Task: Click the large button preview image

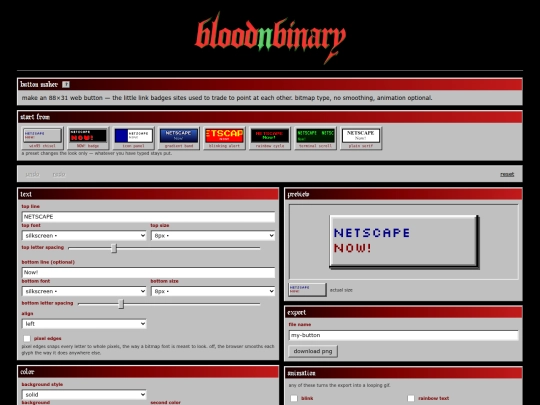Action: (x=404, y=242)
